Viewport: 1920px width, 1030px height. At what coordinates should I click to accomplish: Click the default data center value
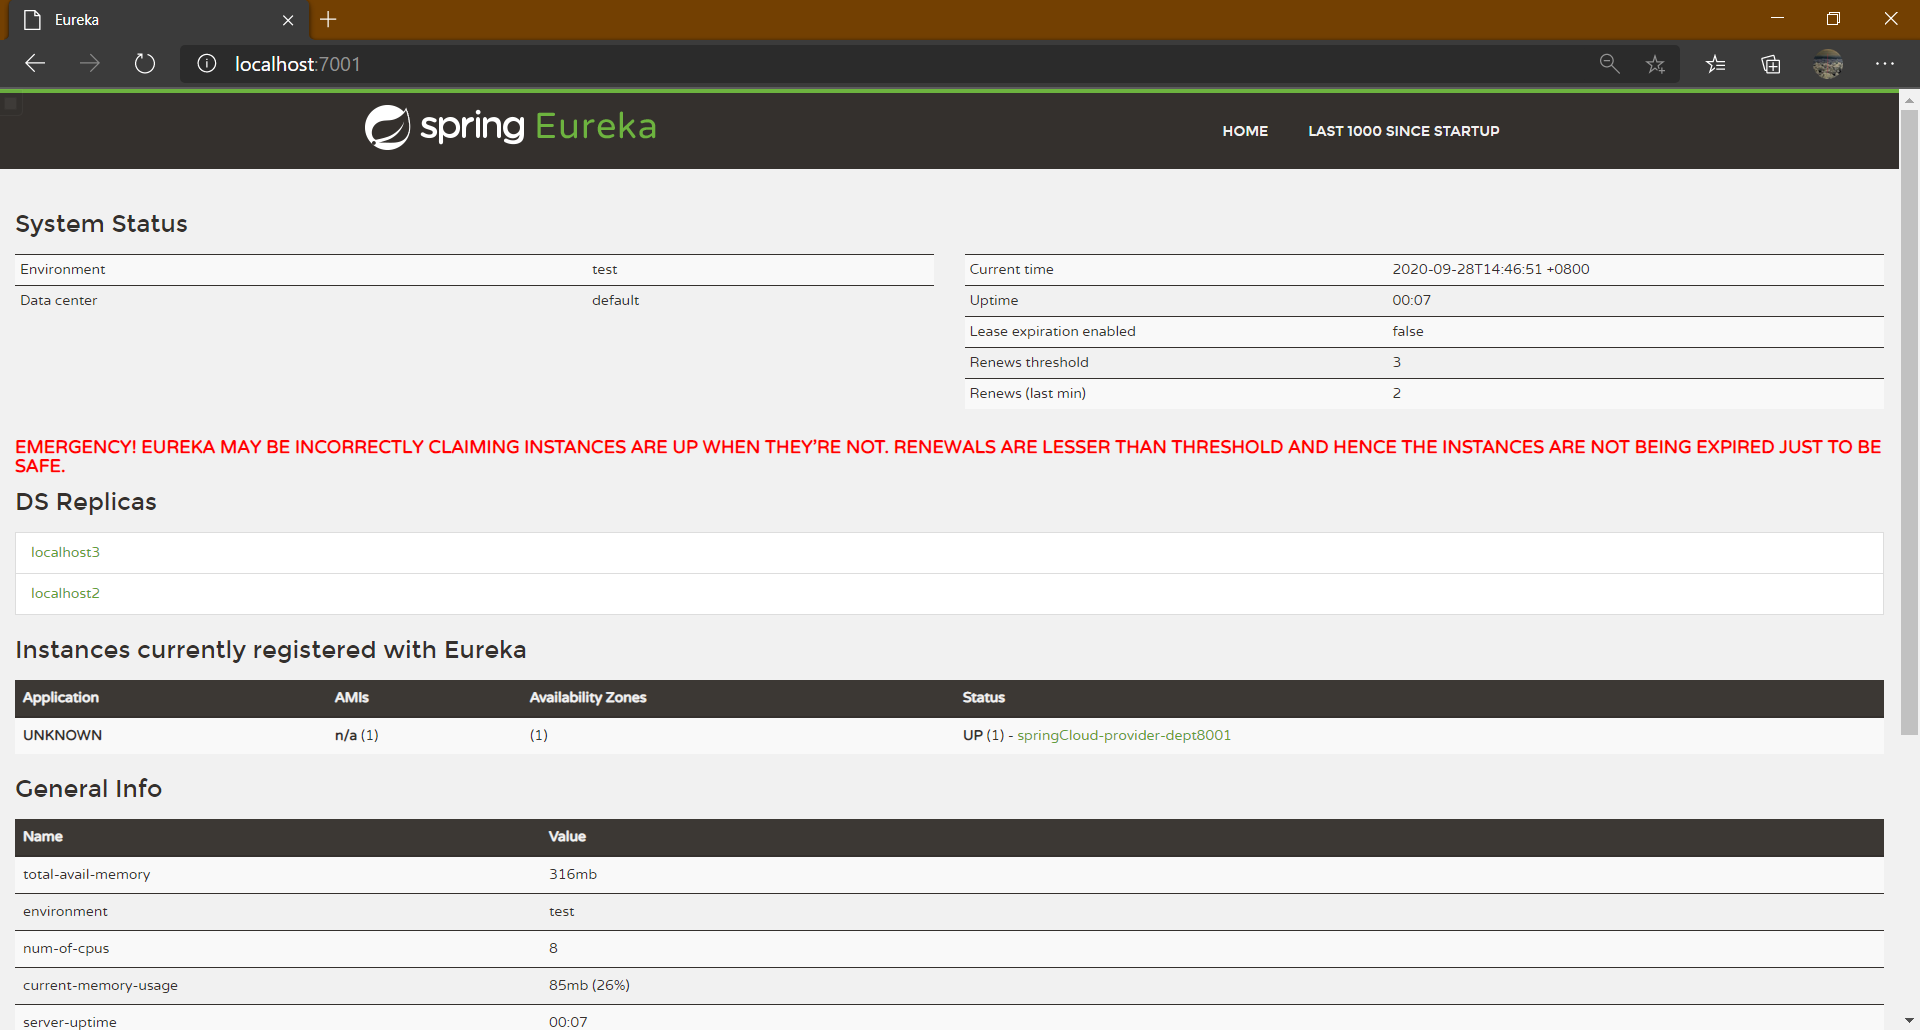click(615, 300)
